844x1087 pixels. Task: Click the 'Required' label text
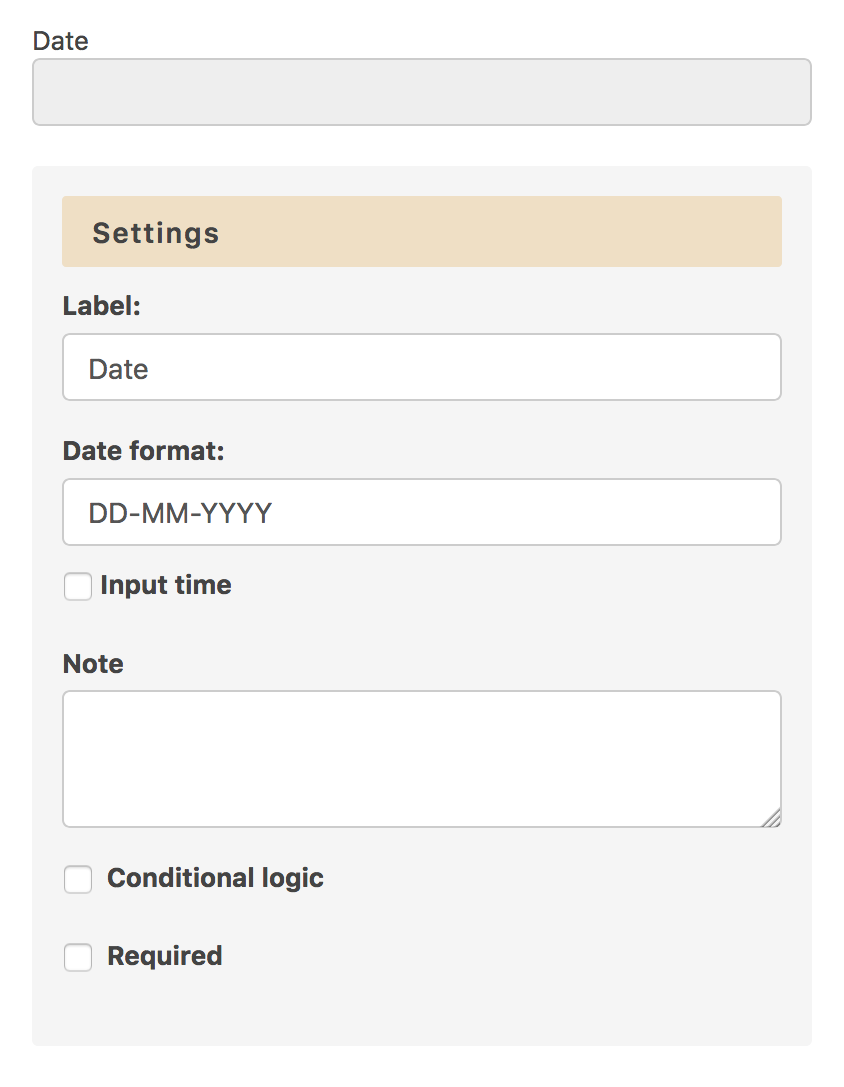[164, 956]
